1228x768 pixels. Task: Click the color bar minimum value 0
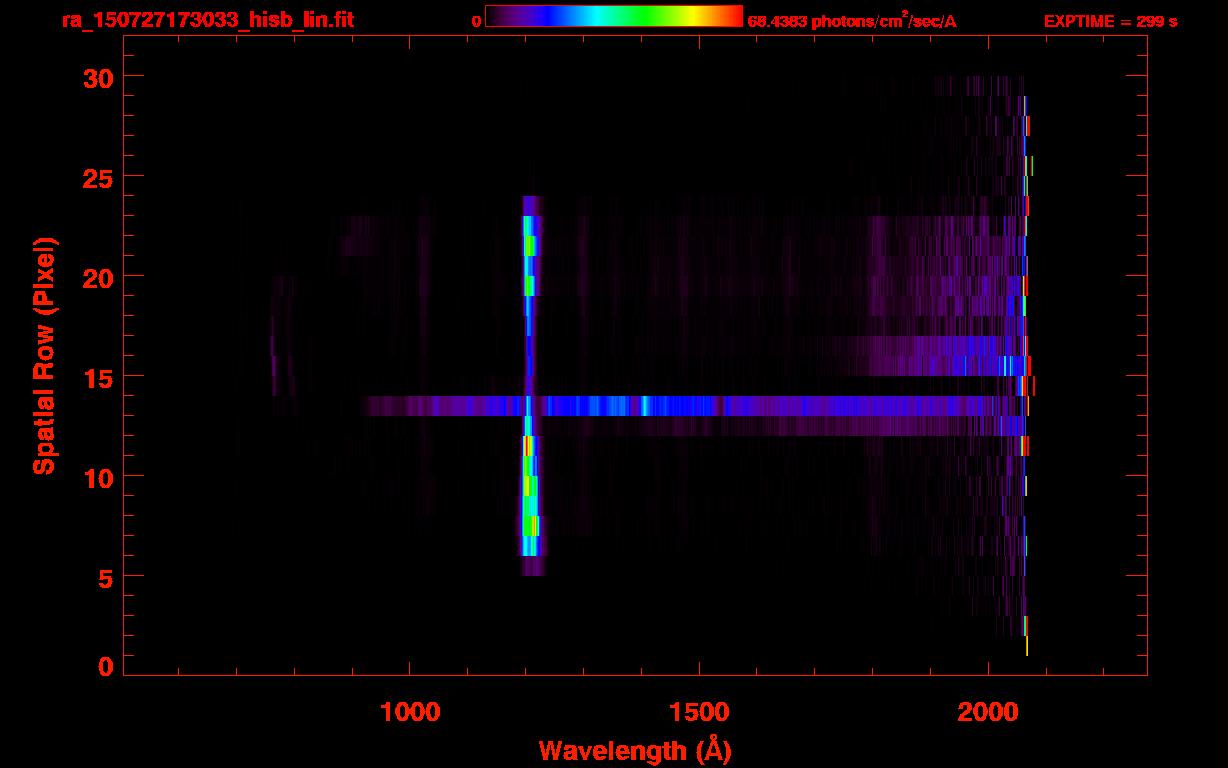tap(477, 21)
